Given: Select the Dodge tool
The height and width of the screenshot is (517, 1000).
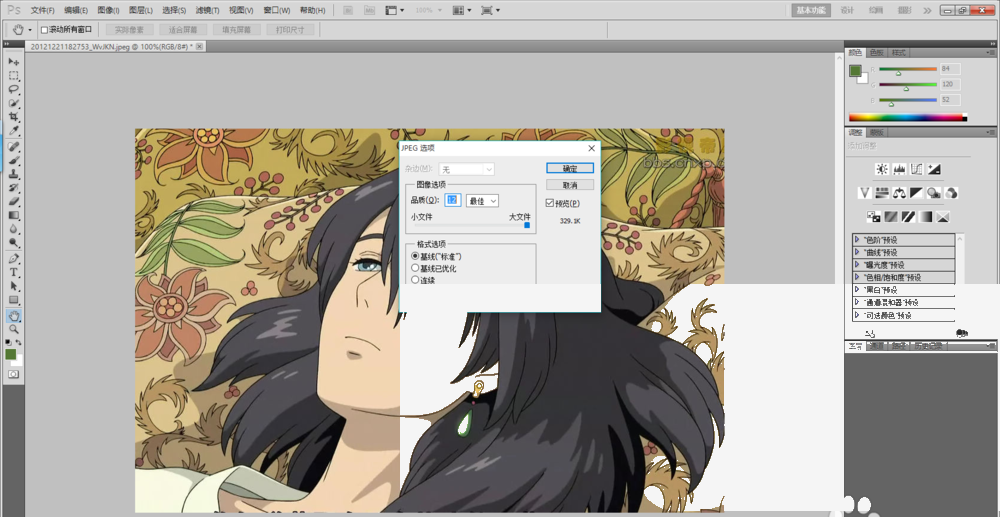Looking at the screenshot, I should tap(13, 243).
